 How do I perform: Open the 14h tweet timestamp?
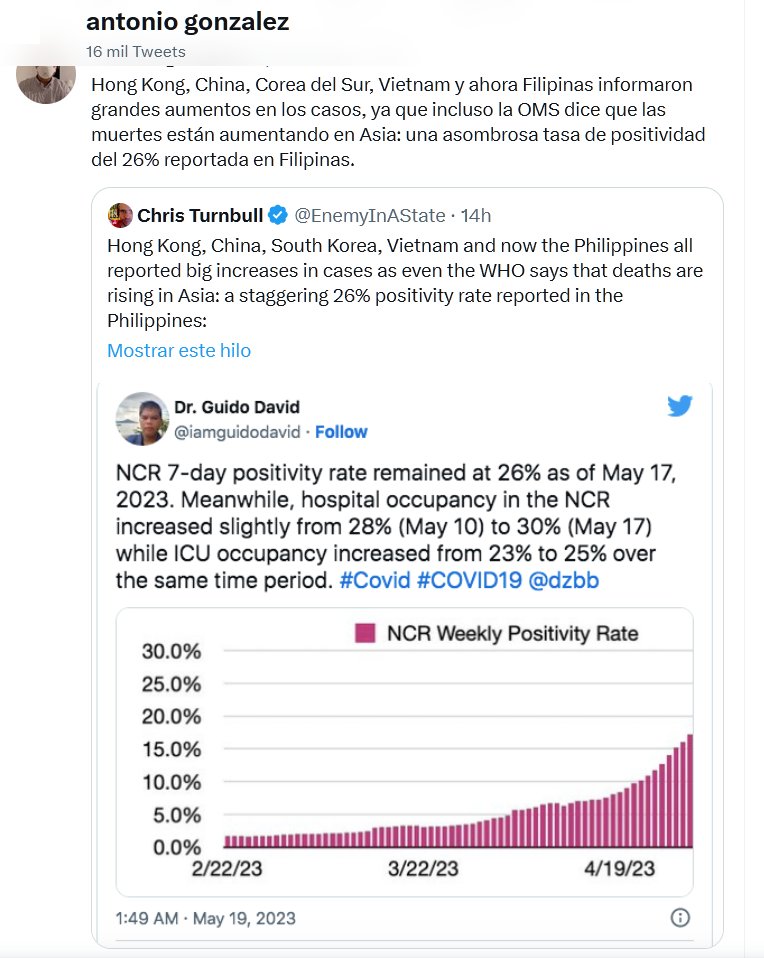click(474, 215)
